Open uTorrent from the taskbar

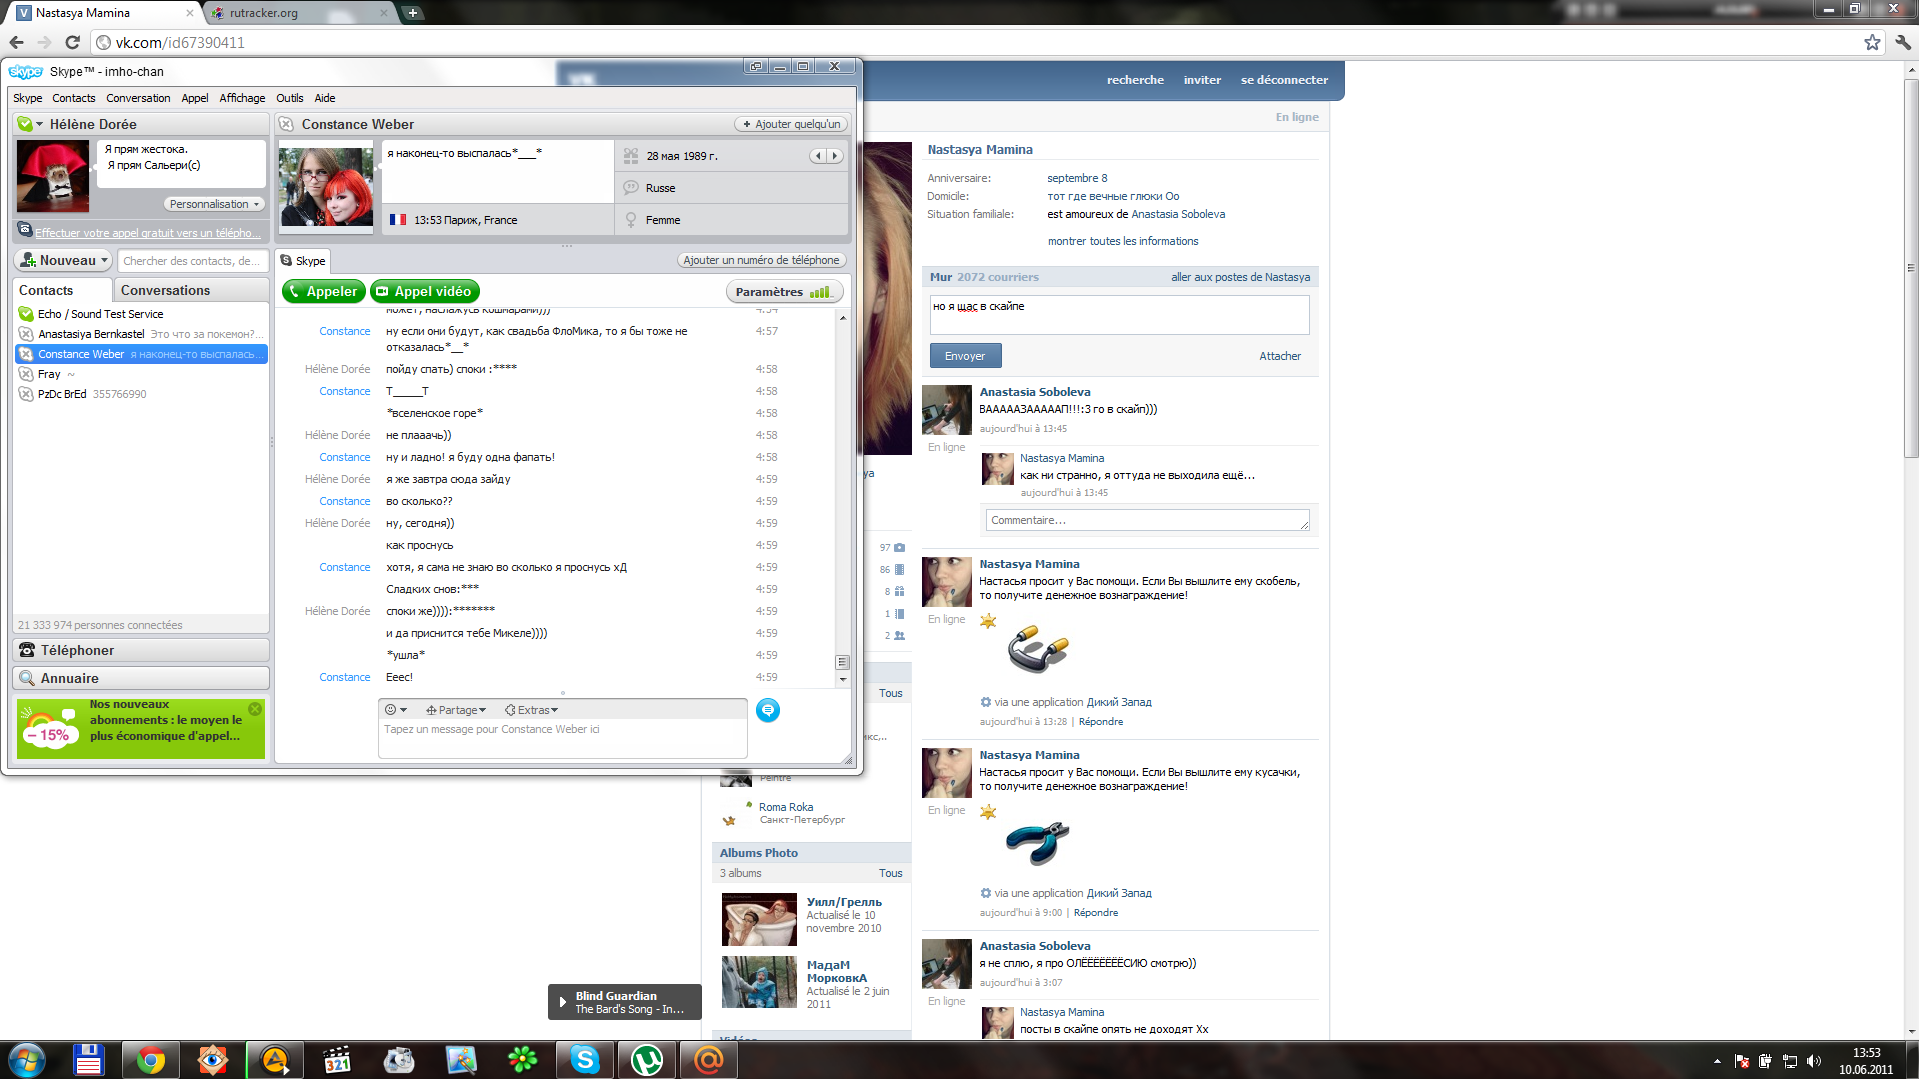pyautogui.click(x=647, y=1059)
